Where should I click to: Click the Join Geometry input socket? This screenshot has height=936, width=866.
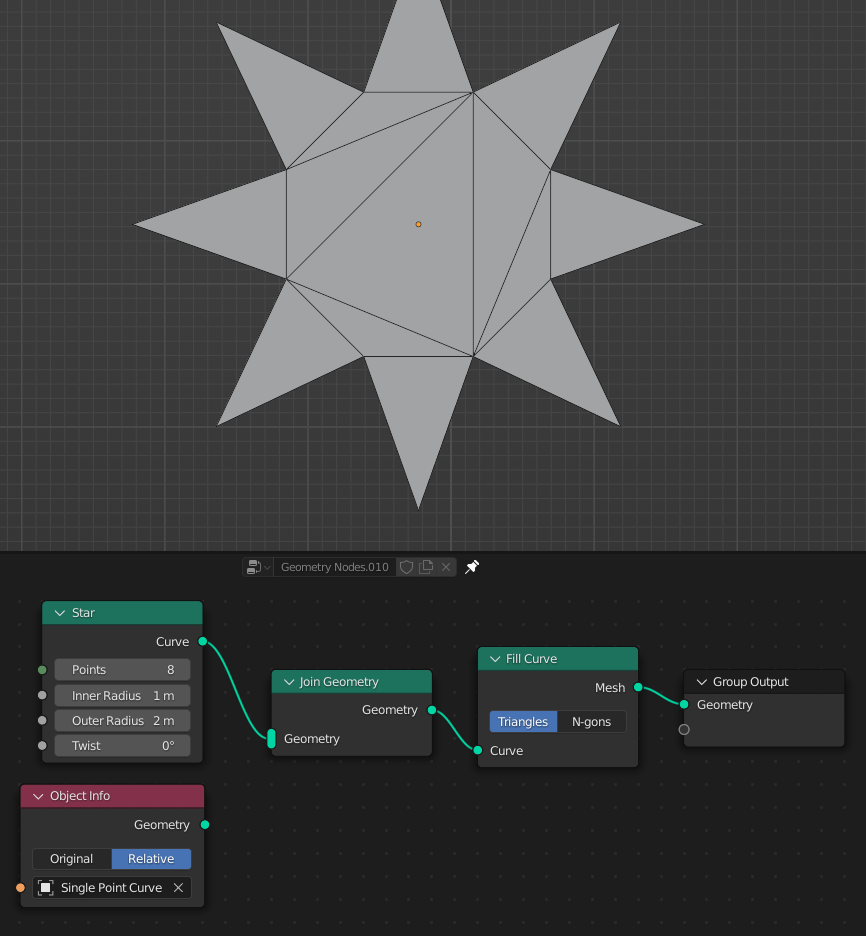pos(271,738)
